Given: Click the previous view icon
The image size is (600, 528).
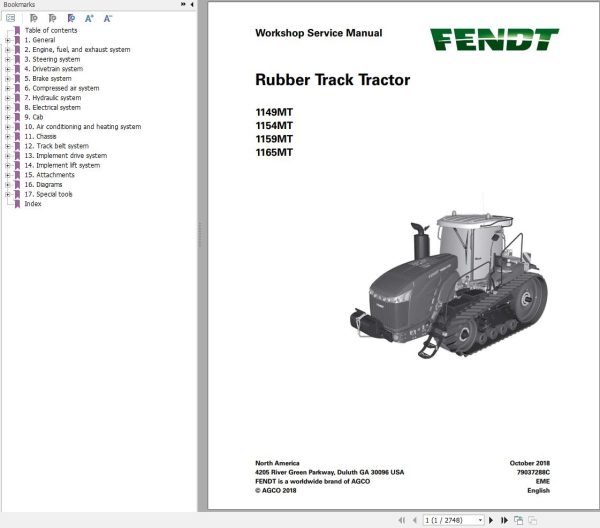Looking at the screenshot, I should click(x=518, y=520).
